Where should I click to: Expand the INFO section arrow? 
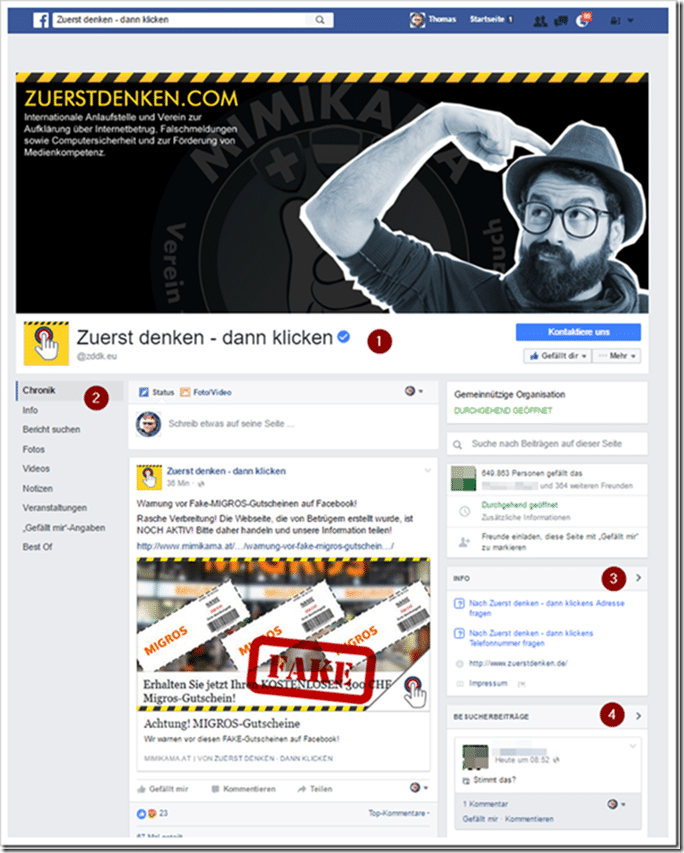[x=638, y=578]
